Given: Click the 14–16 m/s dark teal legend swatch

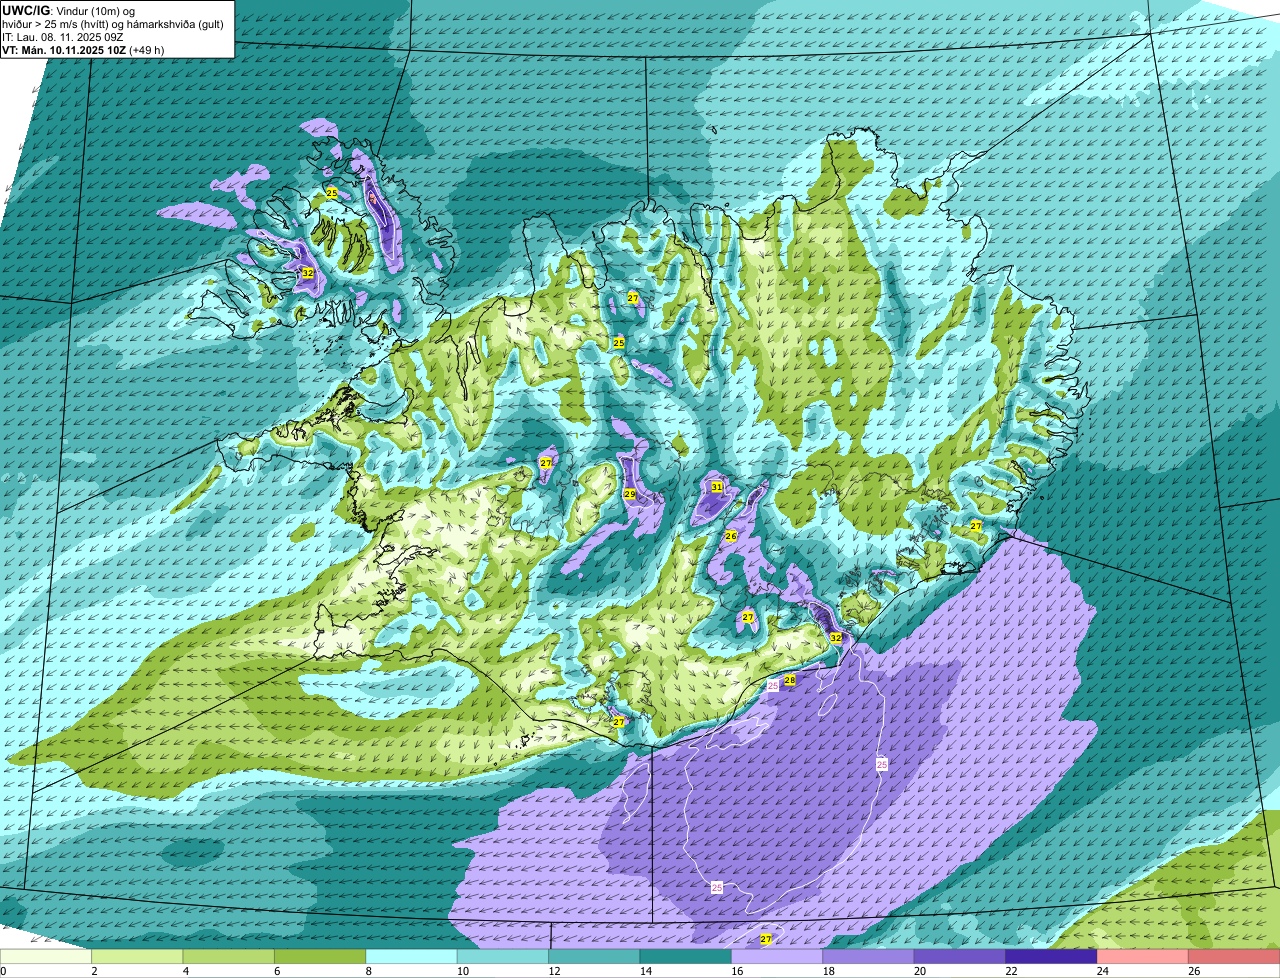Looking at the screenshot, I should [686, 957].
